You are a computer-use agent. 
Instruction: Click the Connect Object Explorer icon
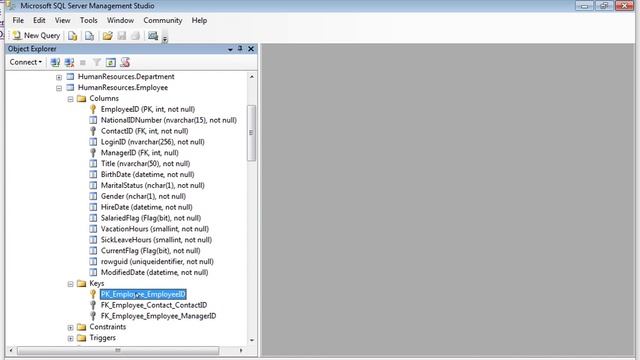click(55, 62)
